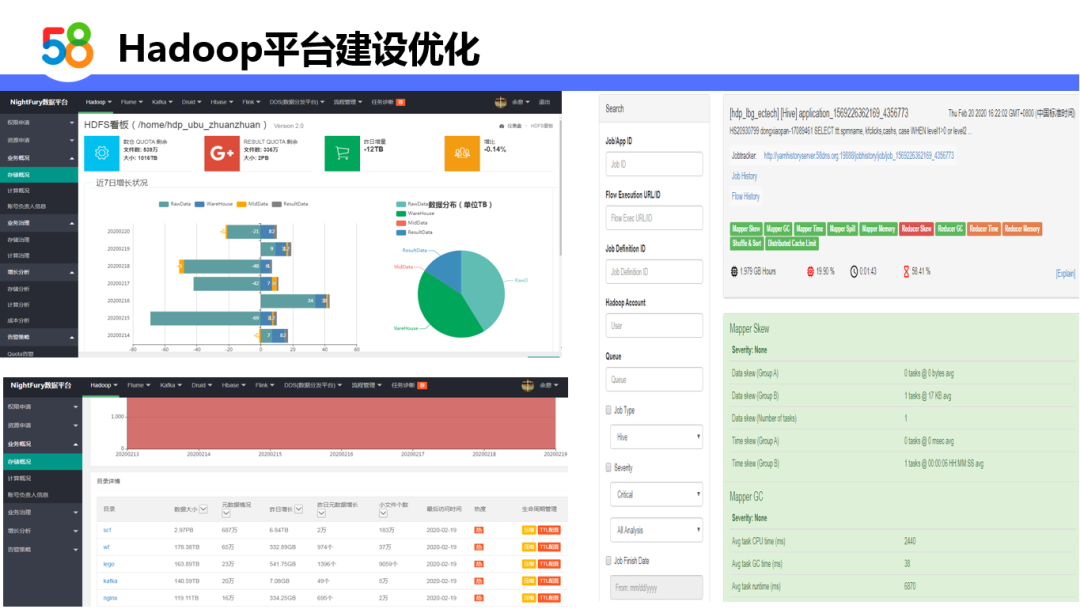Click the orange badge next to 任务诊断 in HDFS看板 navbar
The width and height of the screenshot is (1080, 609).
click(400, 102)
